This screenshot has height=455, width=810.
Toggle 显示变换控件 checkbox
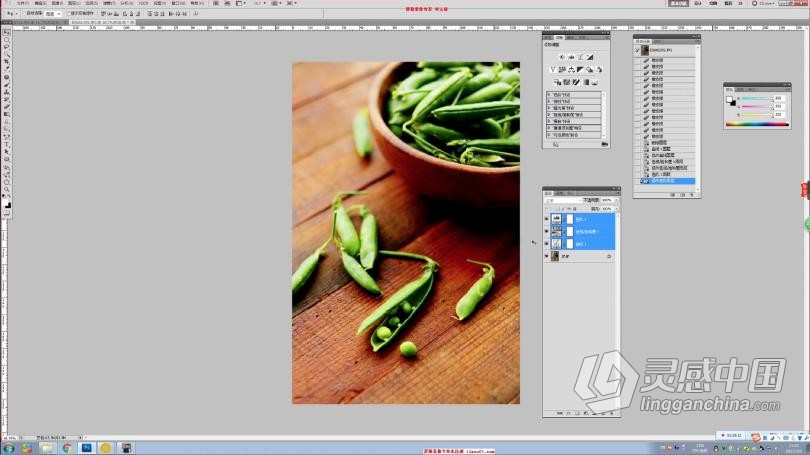(x=69, y=13)
